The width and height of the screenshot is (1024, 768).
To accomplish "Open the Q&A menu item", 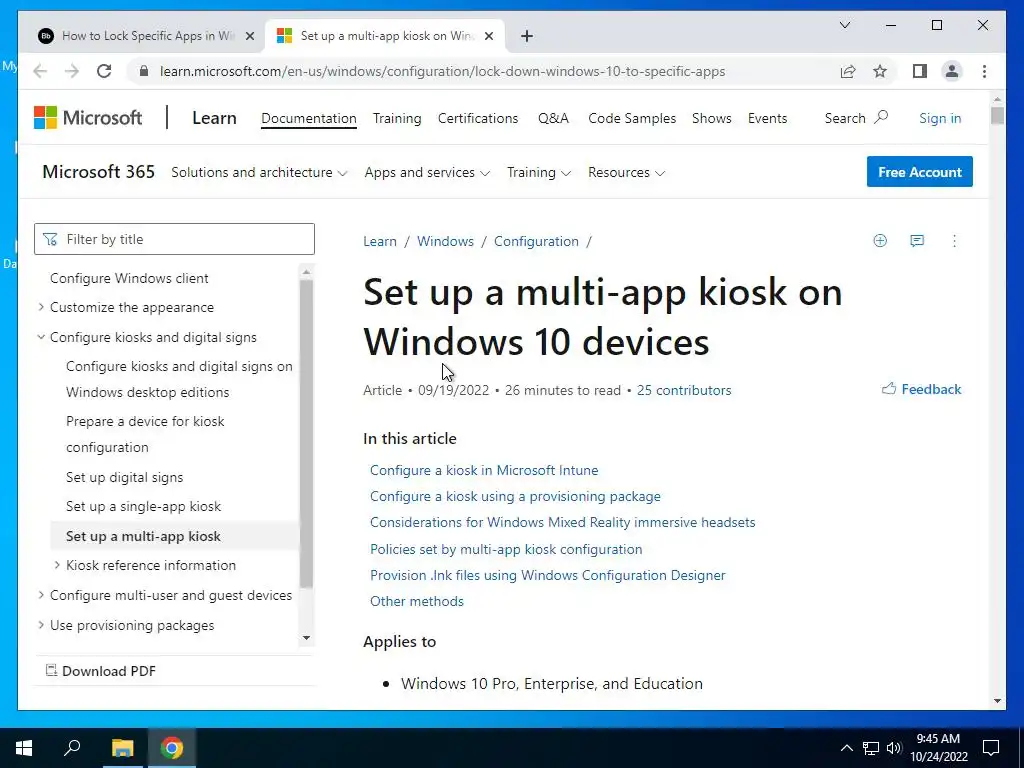I will tap(553, 118).
